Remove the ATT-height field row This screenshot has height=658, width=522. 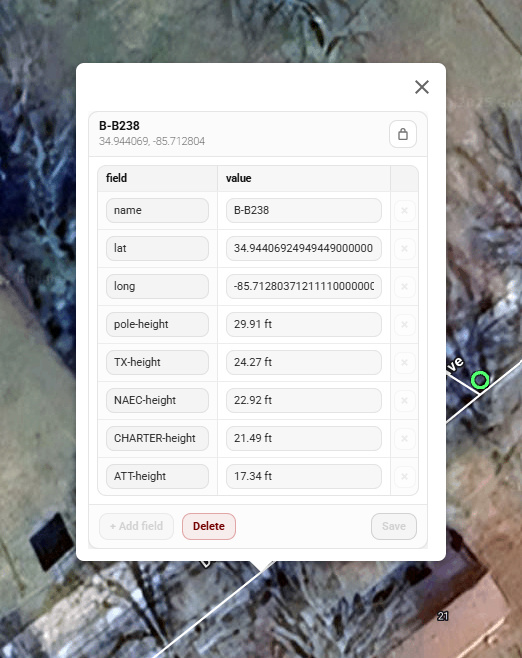point(405,476)
